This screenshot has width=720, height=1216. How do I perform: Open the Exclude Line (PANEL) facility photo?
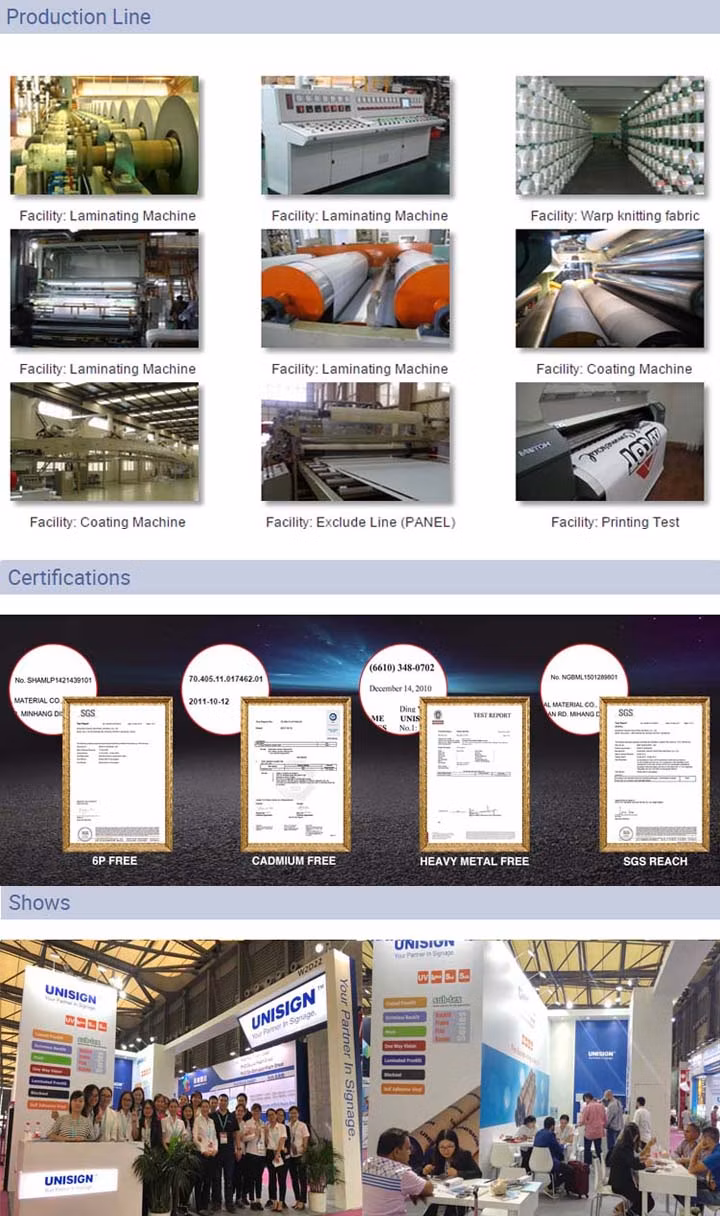(355, 442)
